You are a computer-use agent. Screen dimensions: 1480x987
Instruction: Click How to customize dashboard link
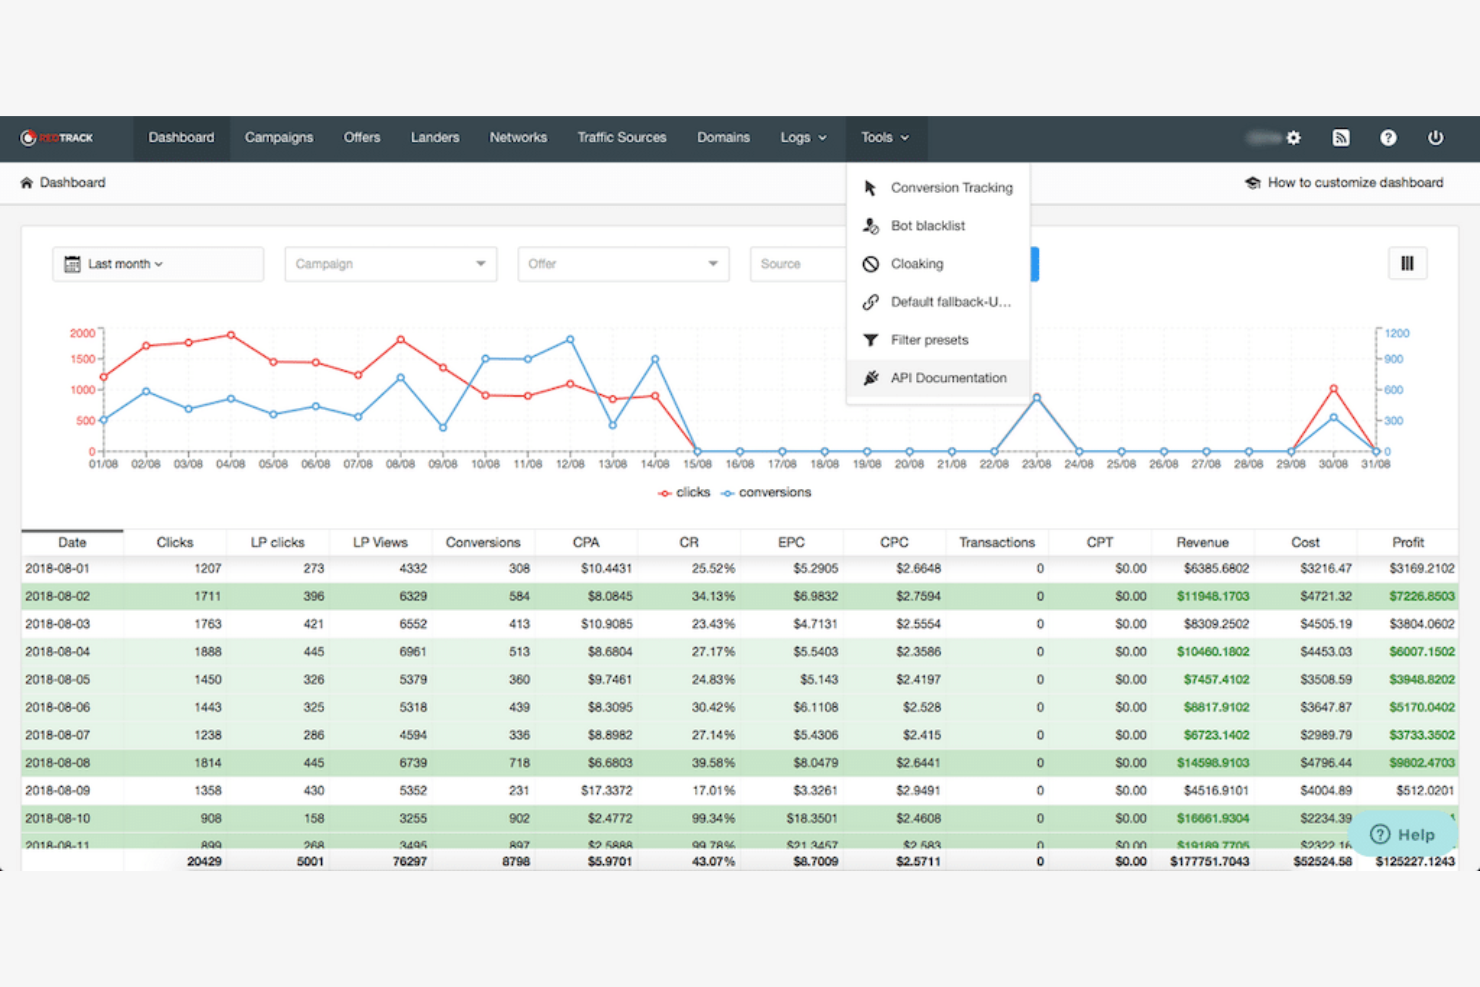[x=1355, y=182]
